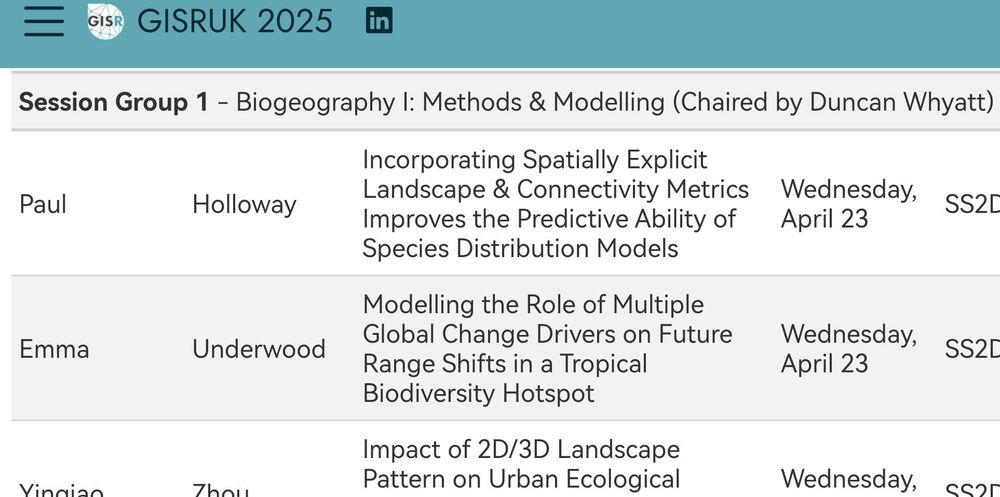Click surname Underwood
The width and height of the screenshot is (1000, 497).
click(x=259, y=349)
